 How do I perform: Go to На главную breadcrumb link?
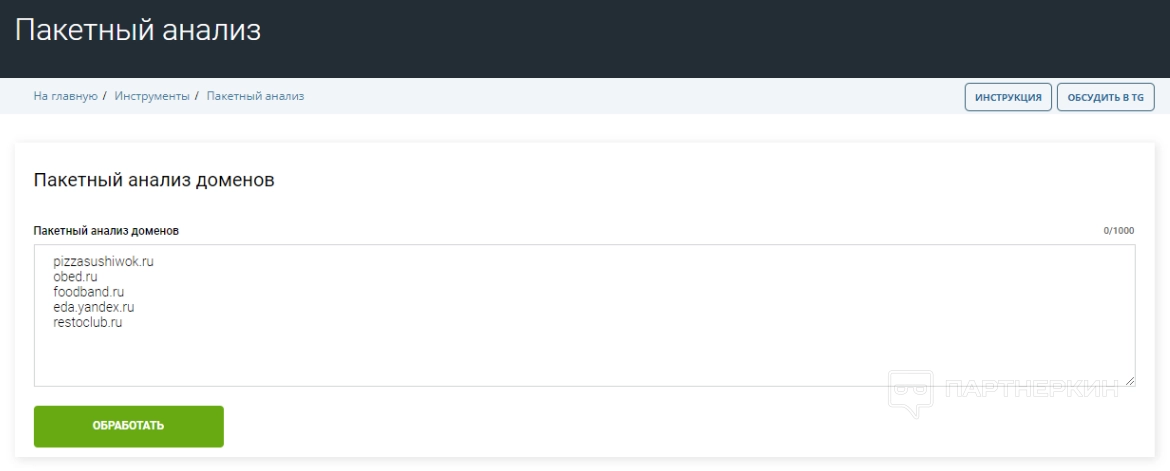tap(65, 96)
